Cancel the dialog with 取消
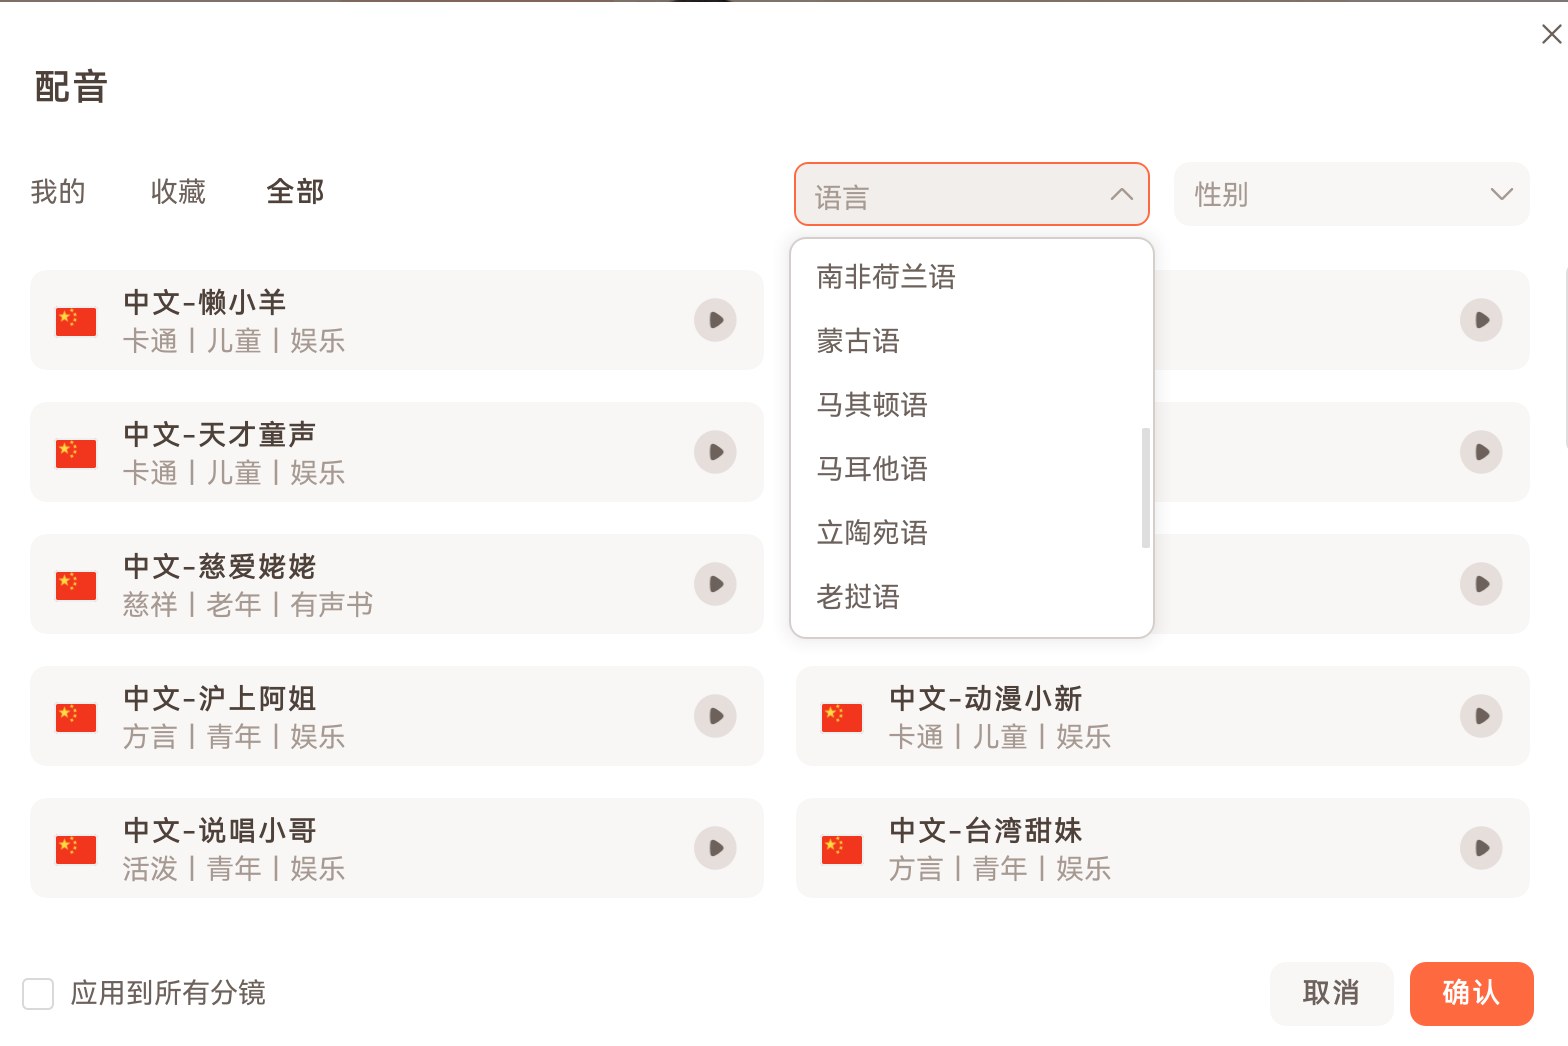The width and height of the screenshot is (1568, 1046). [1331, 994]
